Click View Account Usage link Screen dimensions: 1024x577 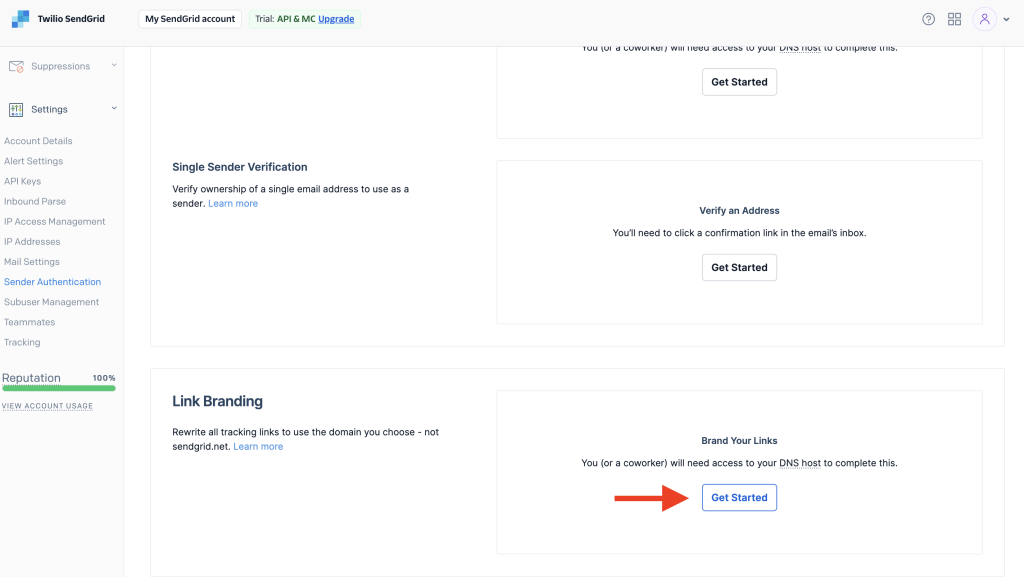47,406
